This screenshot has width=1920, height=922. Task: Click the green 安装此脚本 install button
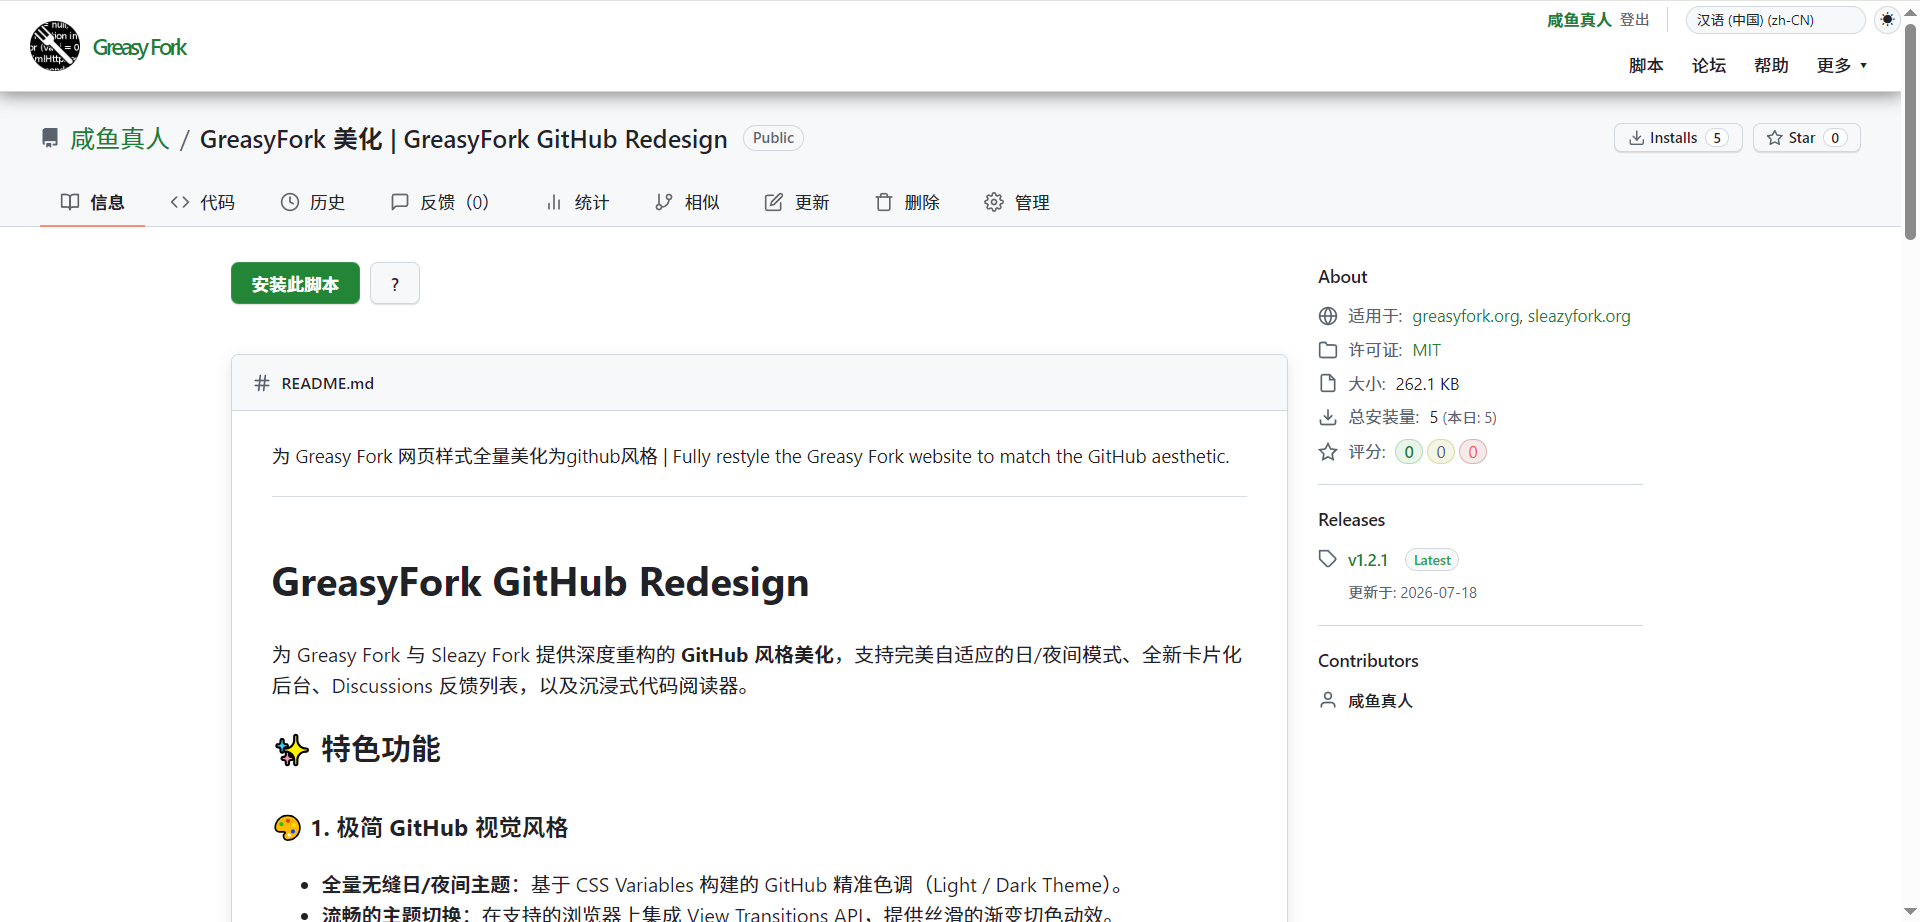point(295,284)
